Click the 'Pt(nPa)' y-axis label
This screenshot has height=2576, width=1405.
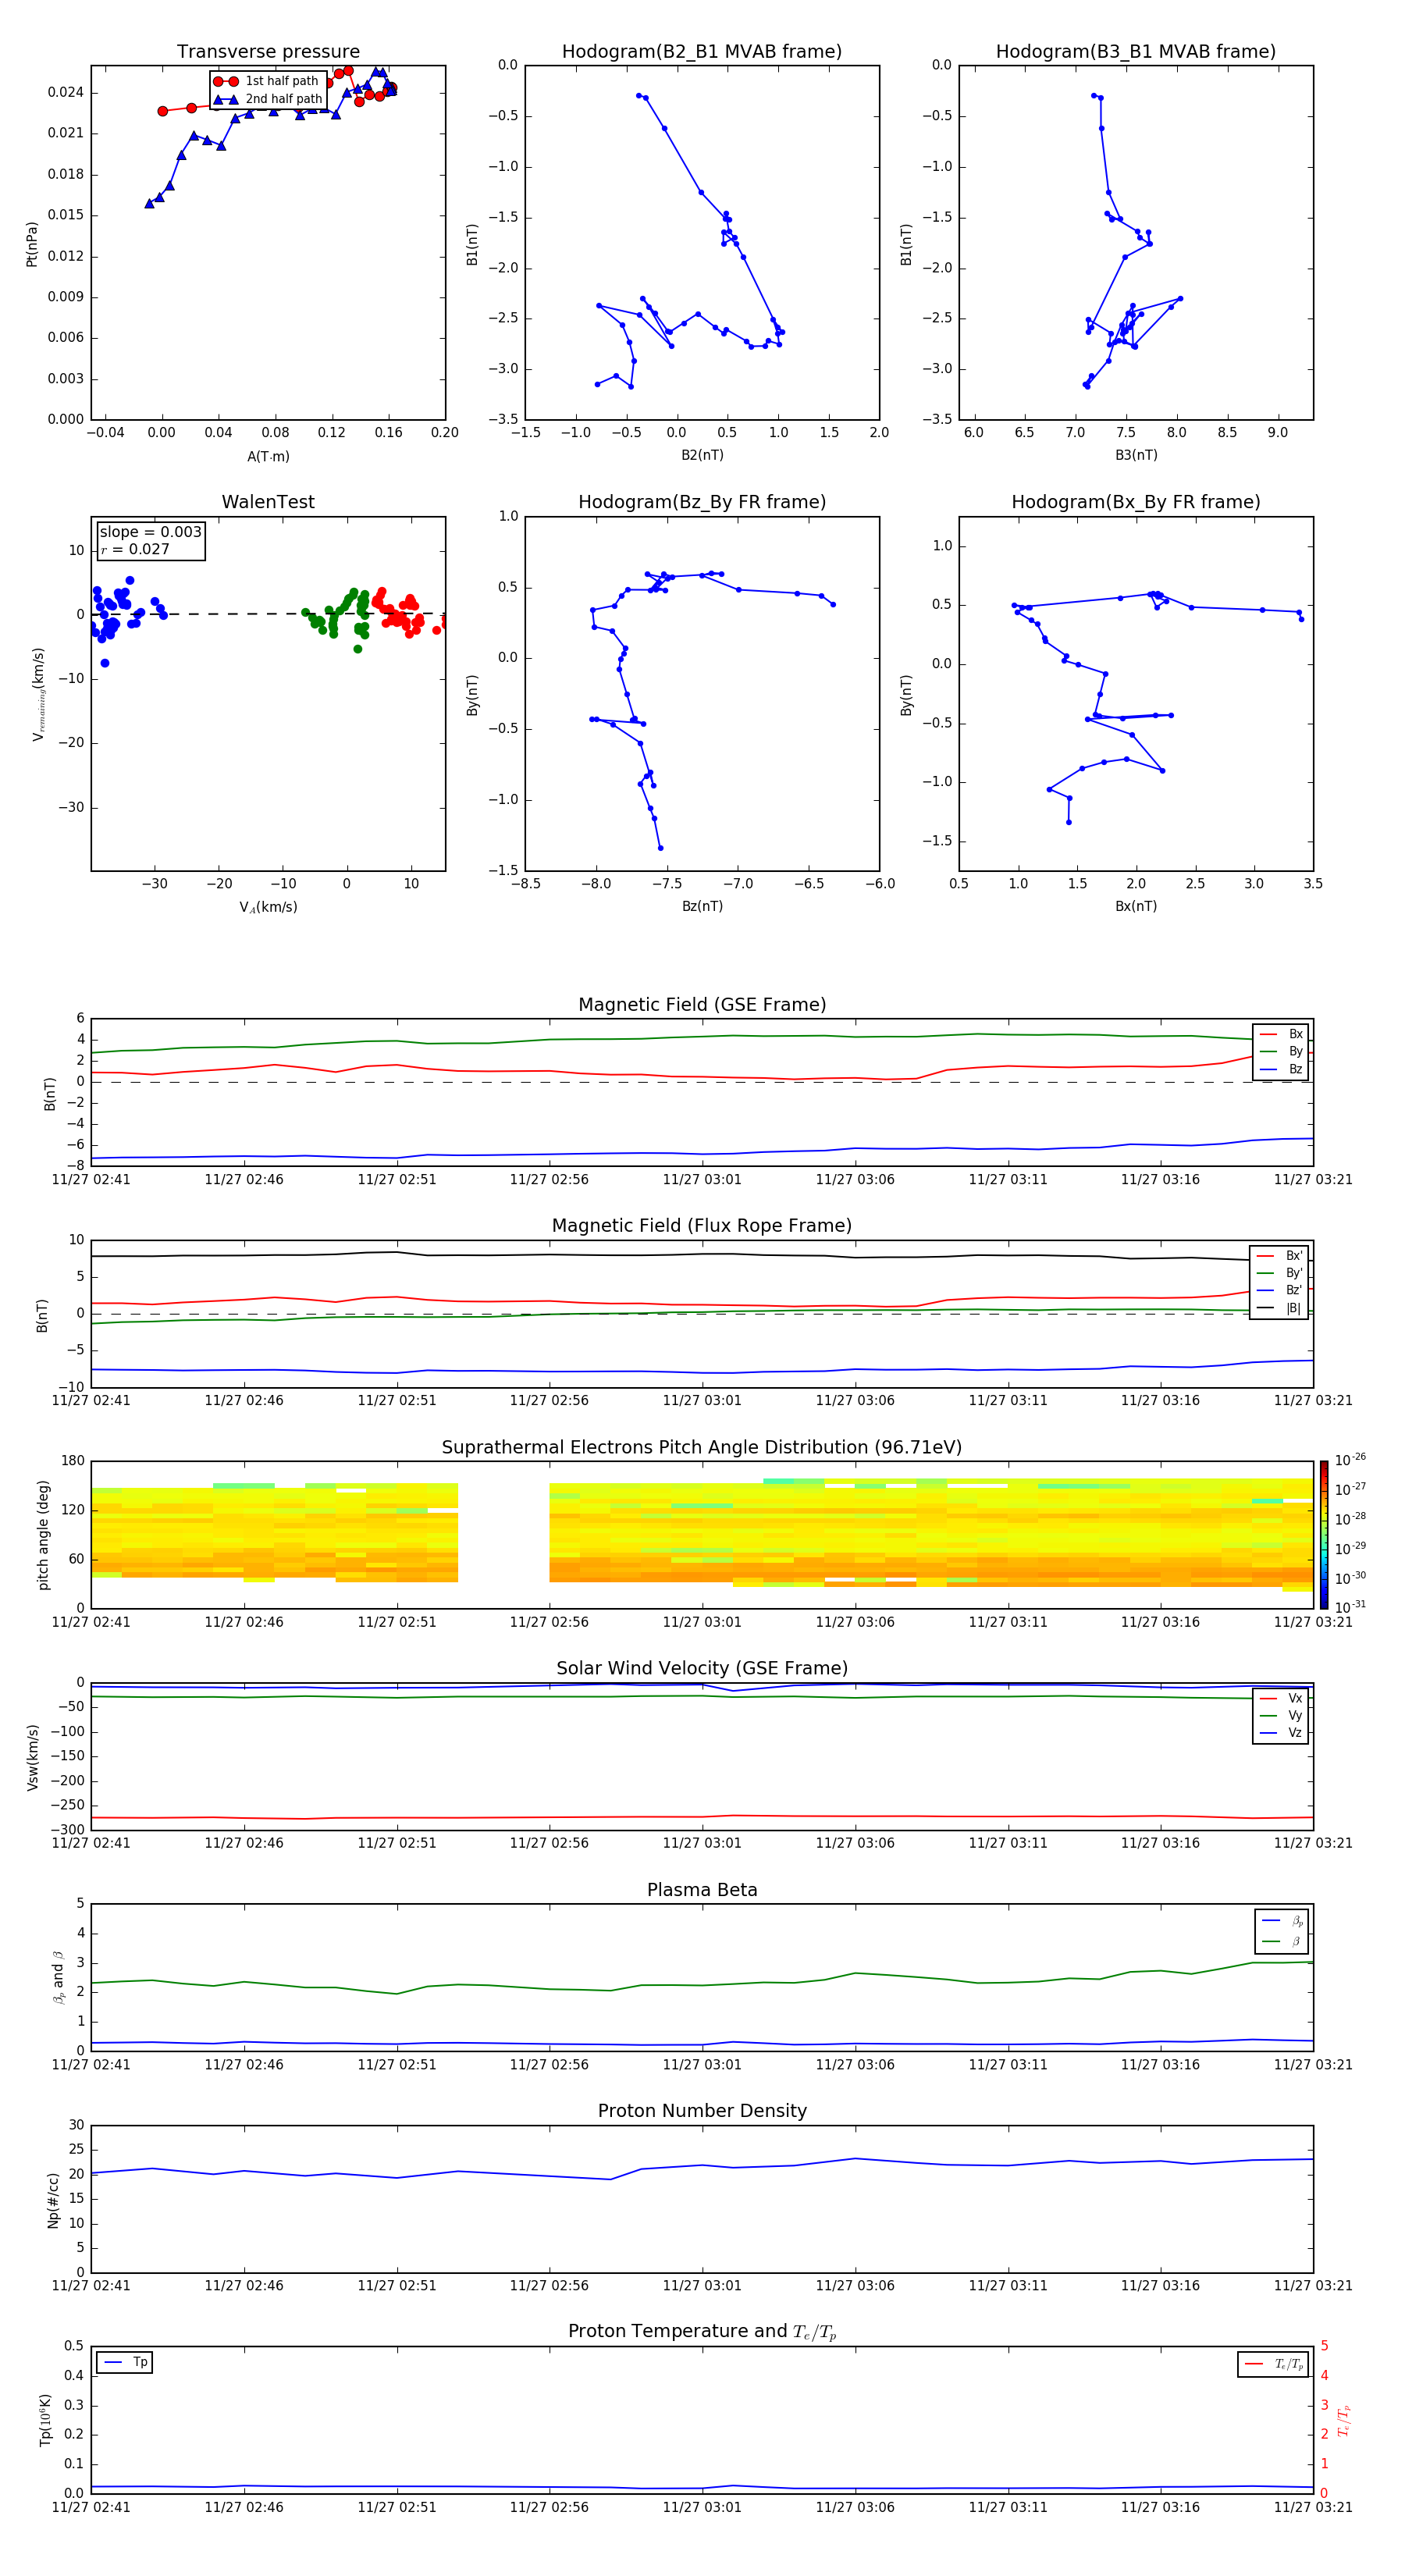pos(32,243)
